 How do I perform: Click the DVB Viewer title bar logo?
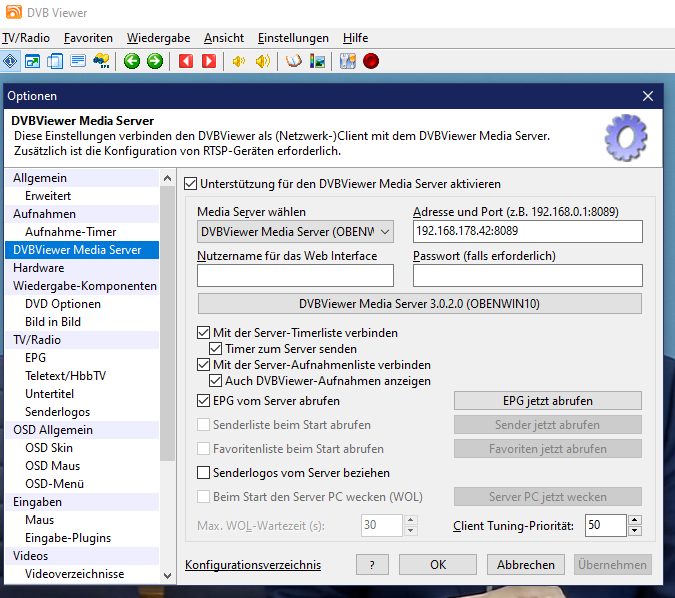coord(14,12)
